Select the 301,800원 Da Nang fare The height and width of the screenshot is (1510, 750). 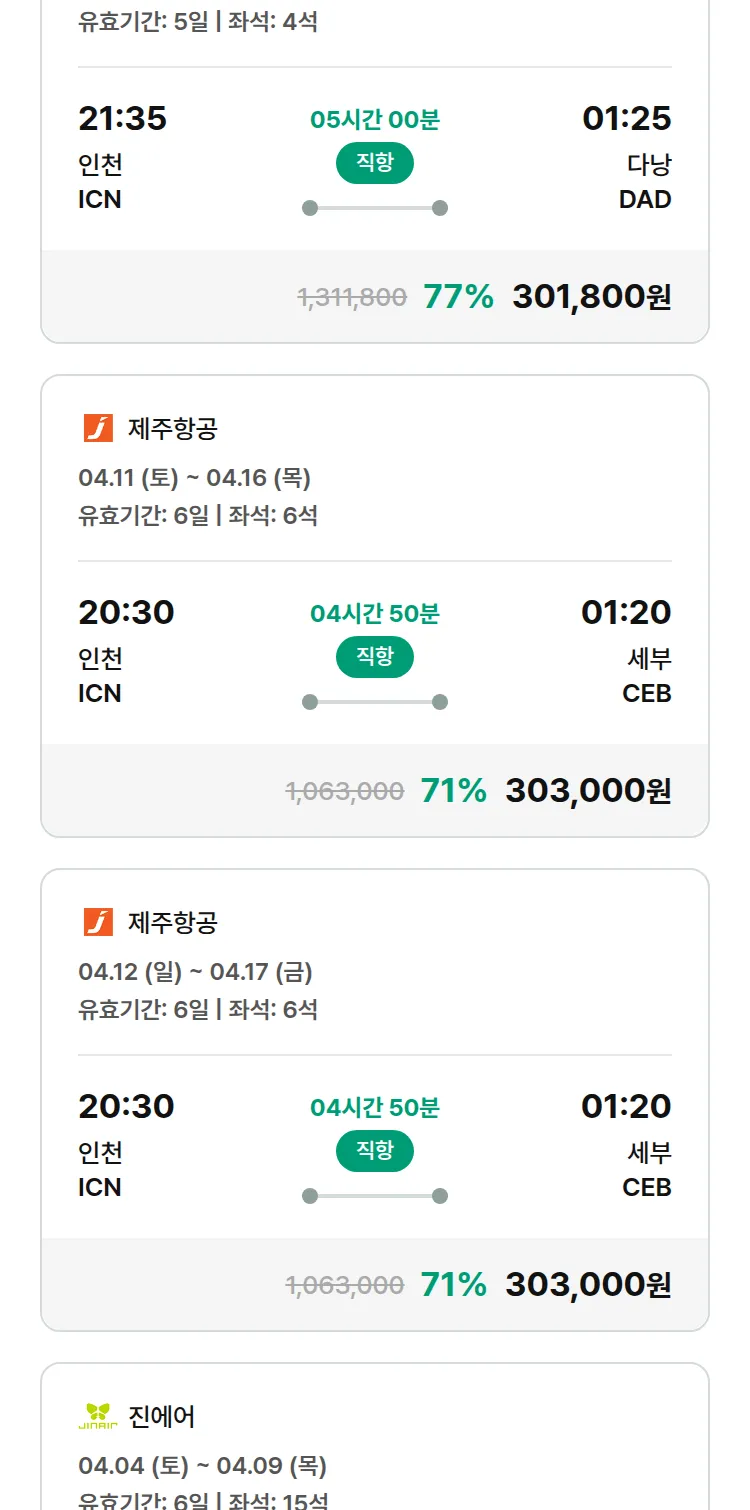(591, 297)
